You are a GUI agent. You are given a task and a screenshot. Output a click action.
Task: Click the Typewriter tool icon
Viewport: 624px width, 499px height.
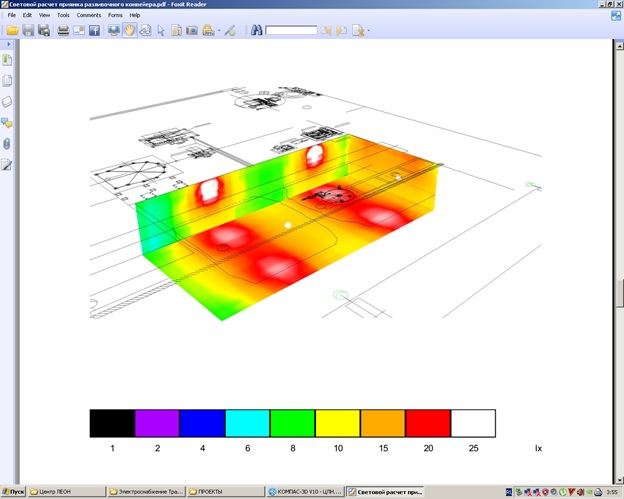(x=208, y=30)
